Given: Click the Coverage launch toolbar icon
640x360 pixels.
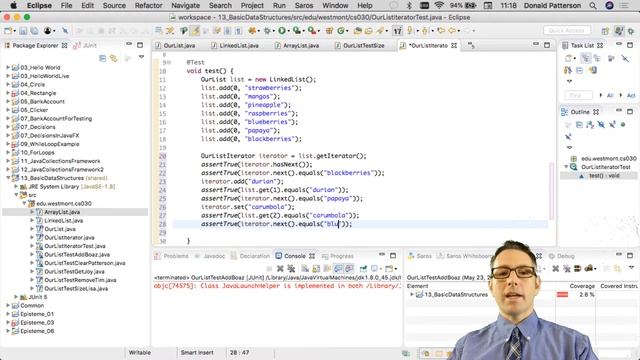Looking at the screenshot, I should [296, 31].
